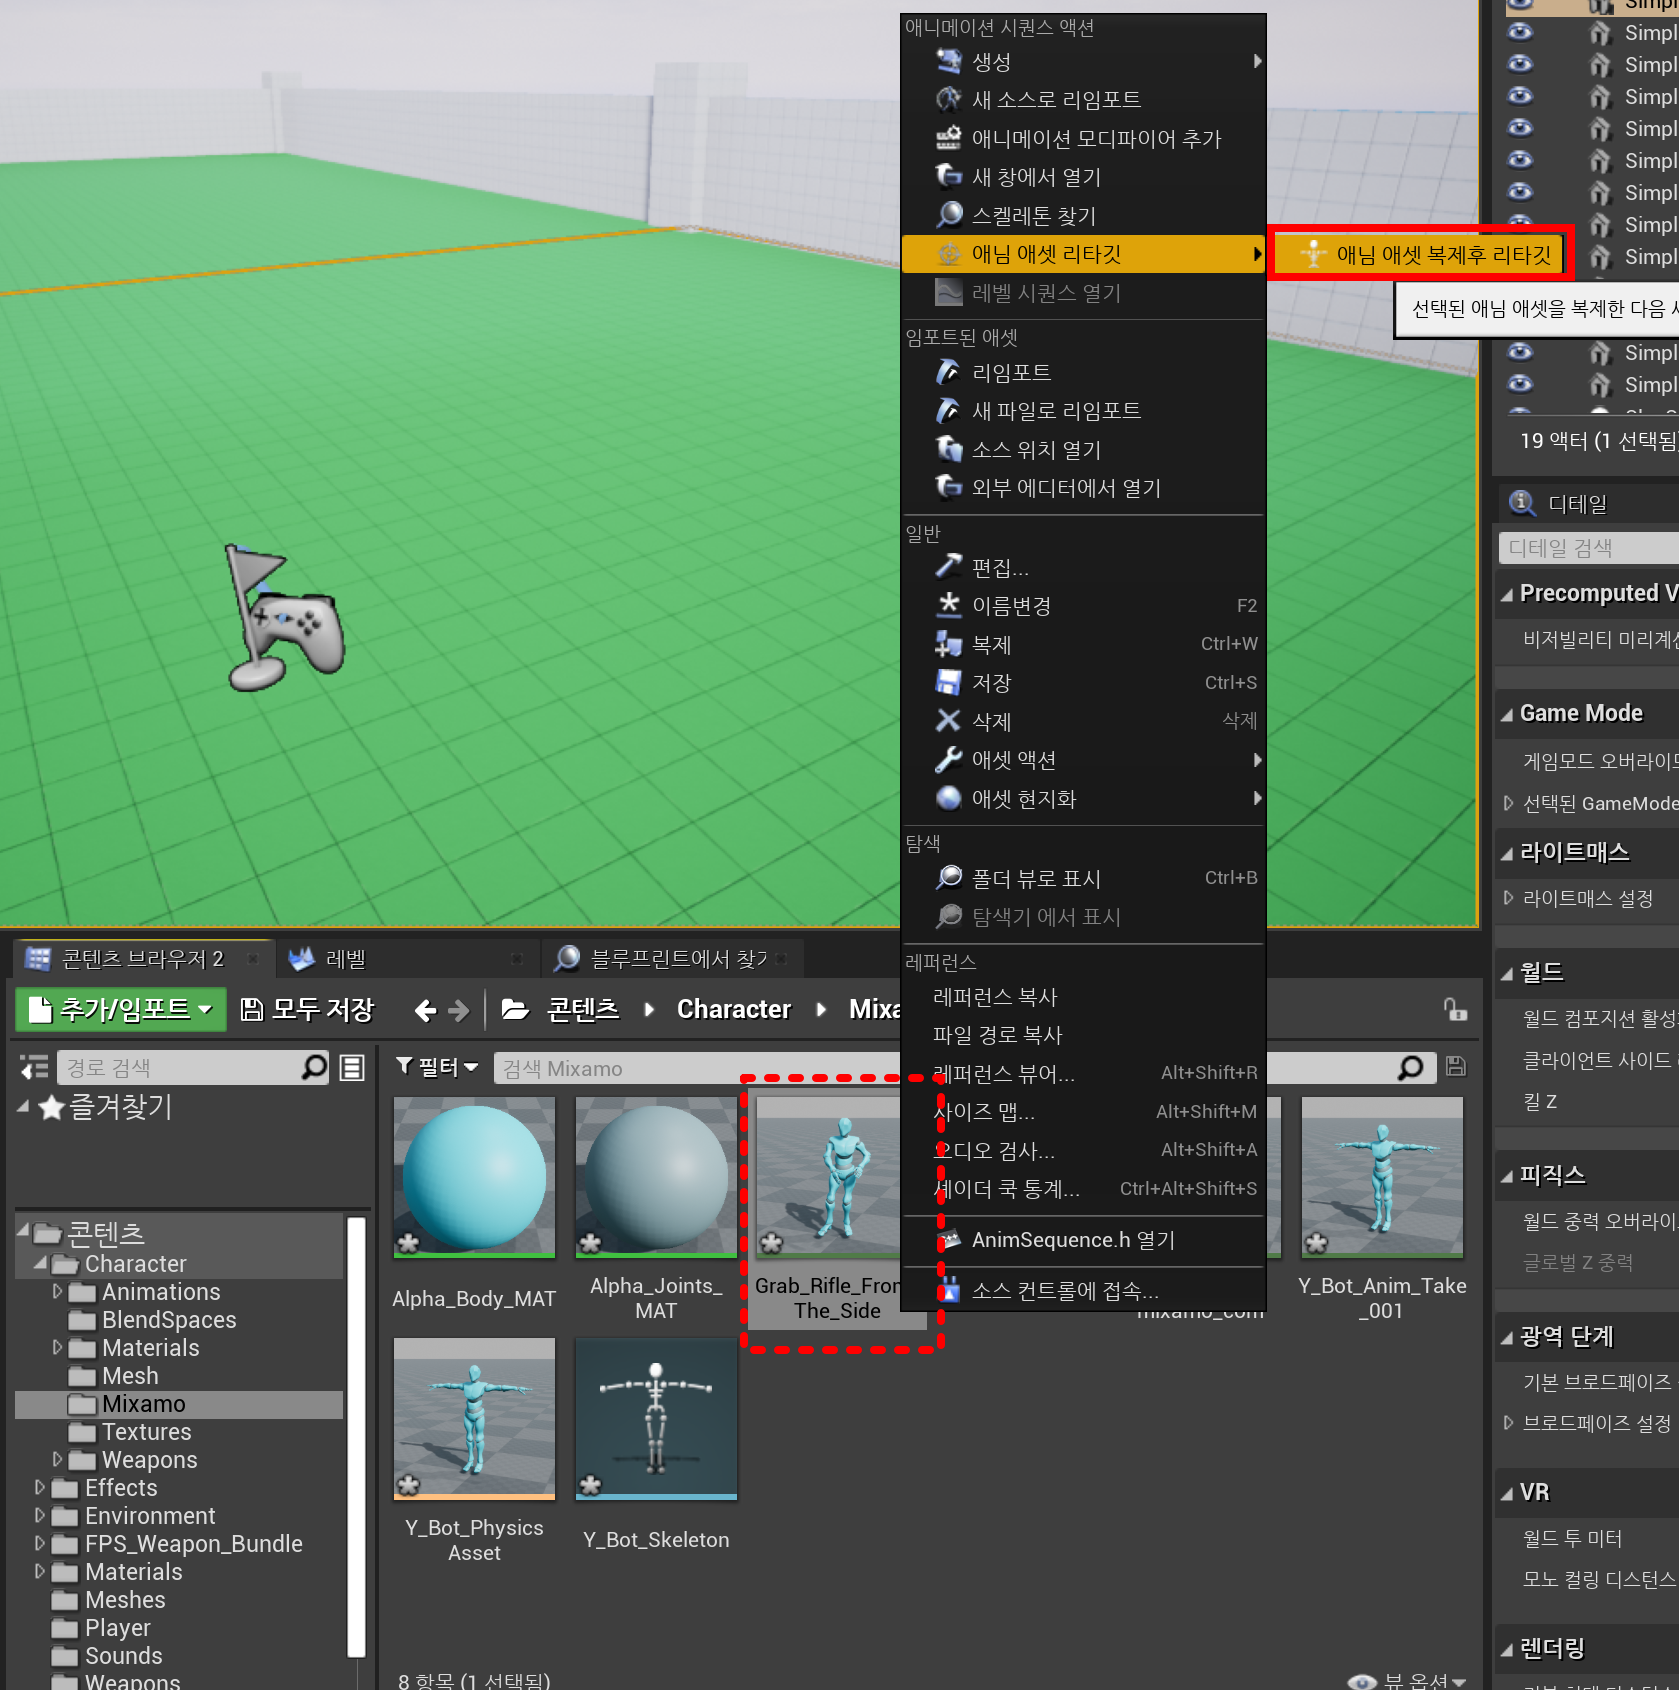The image size is (1679, 1690).
Task: Click 애니메이션 모디파이어 추가 menu entry
Action: point(1083,139)
